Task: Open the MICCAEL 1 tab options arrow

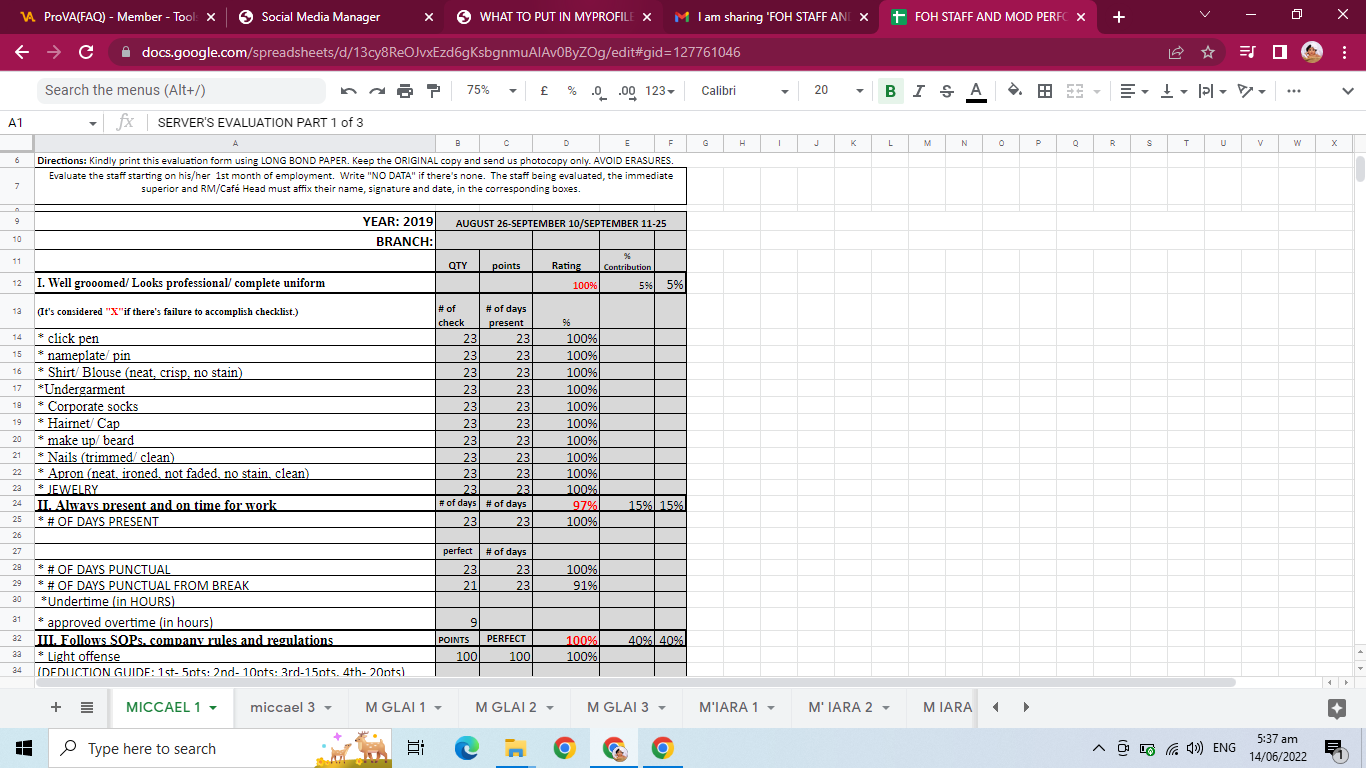Action: point(212,708)
